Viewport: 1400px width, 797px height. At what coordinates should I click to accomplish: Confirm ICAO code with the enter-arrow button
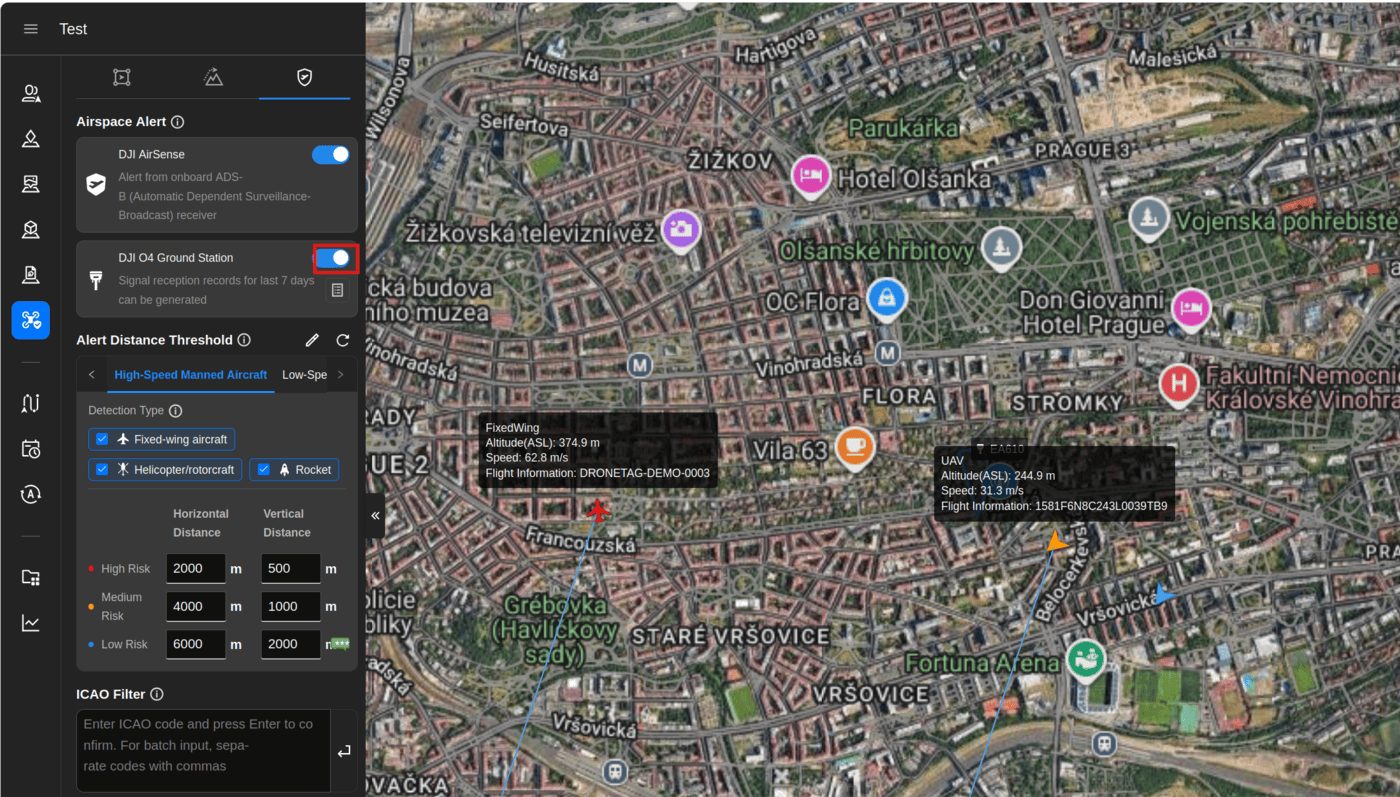coord(344,751)
